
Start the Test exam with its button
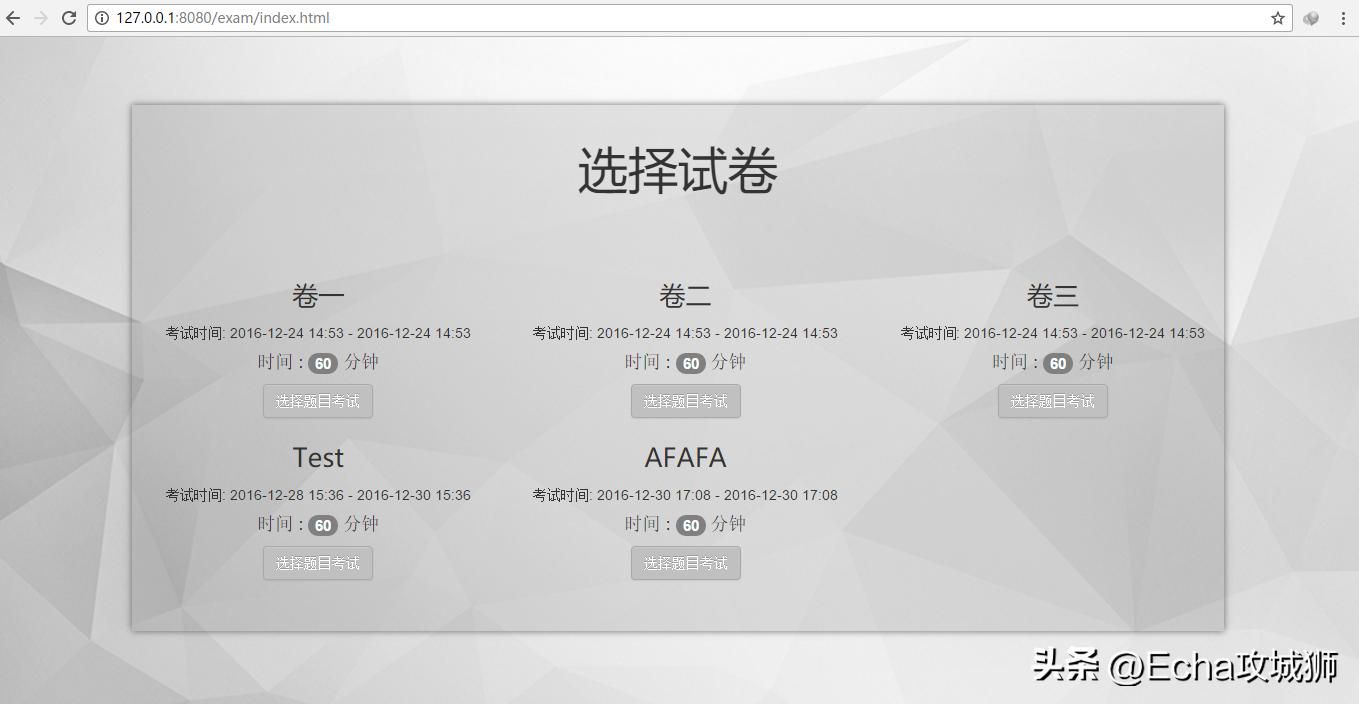(x=317, y=563)
